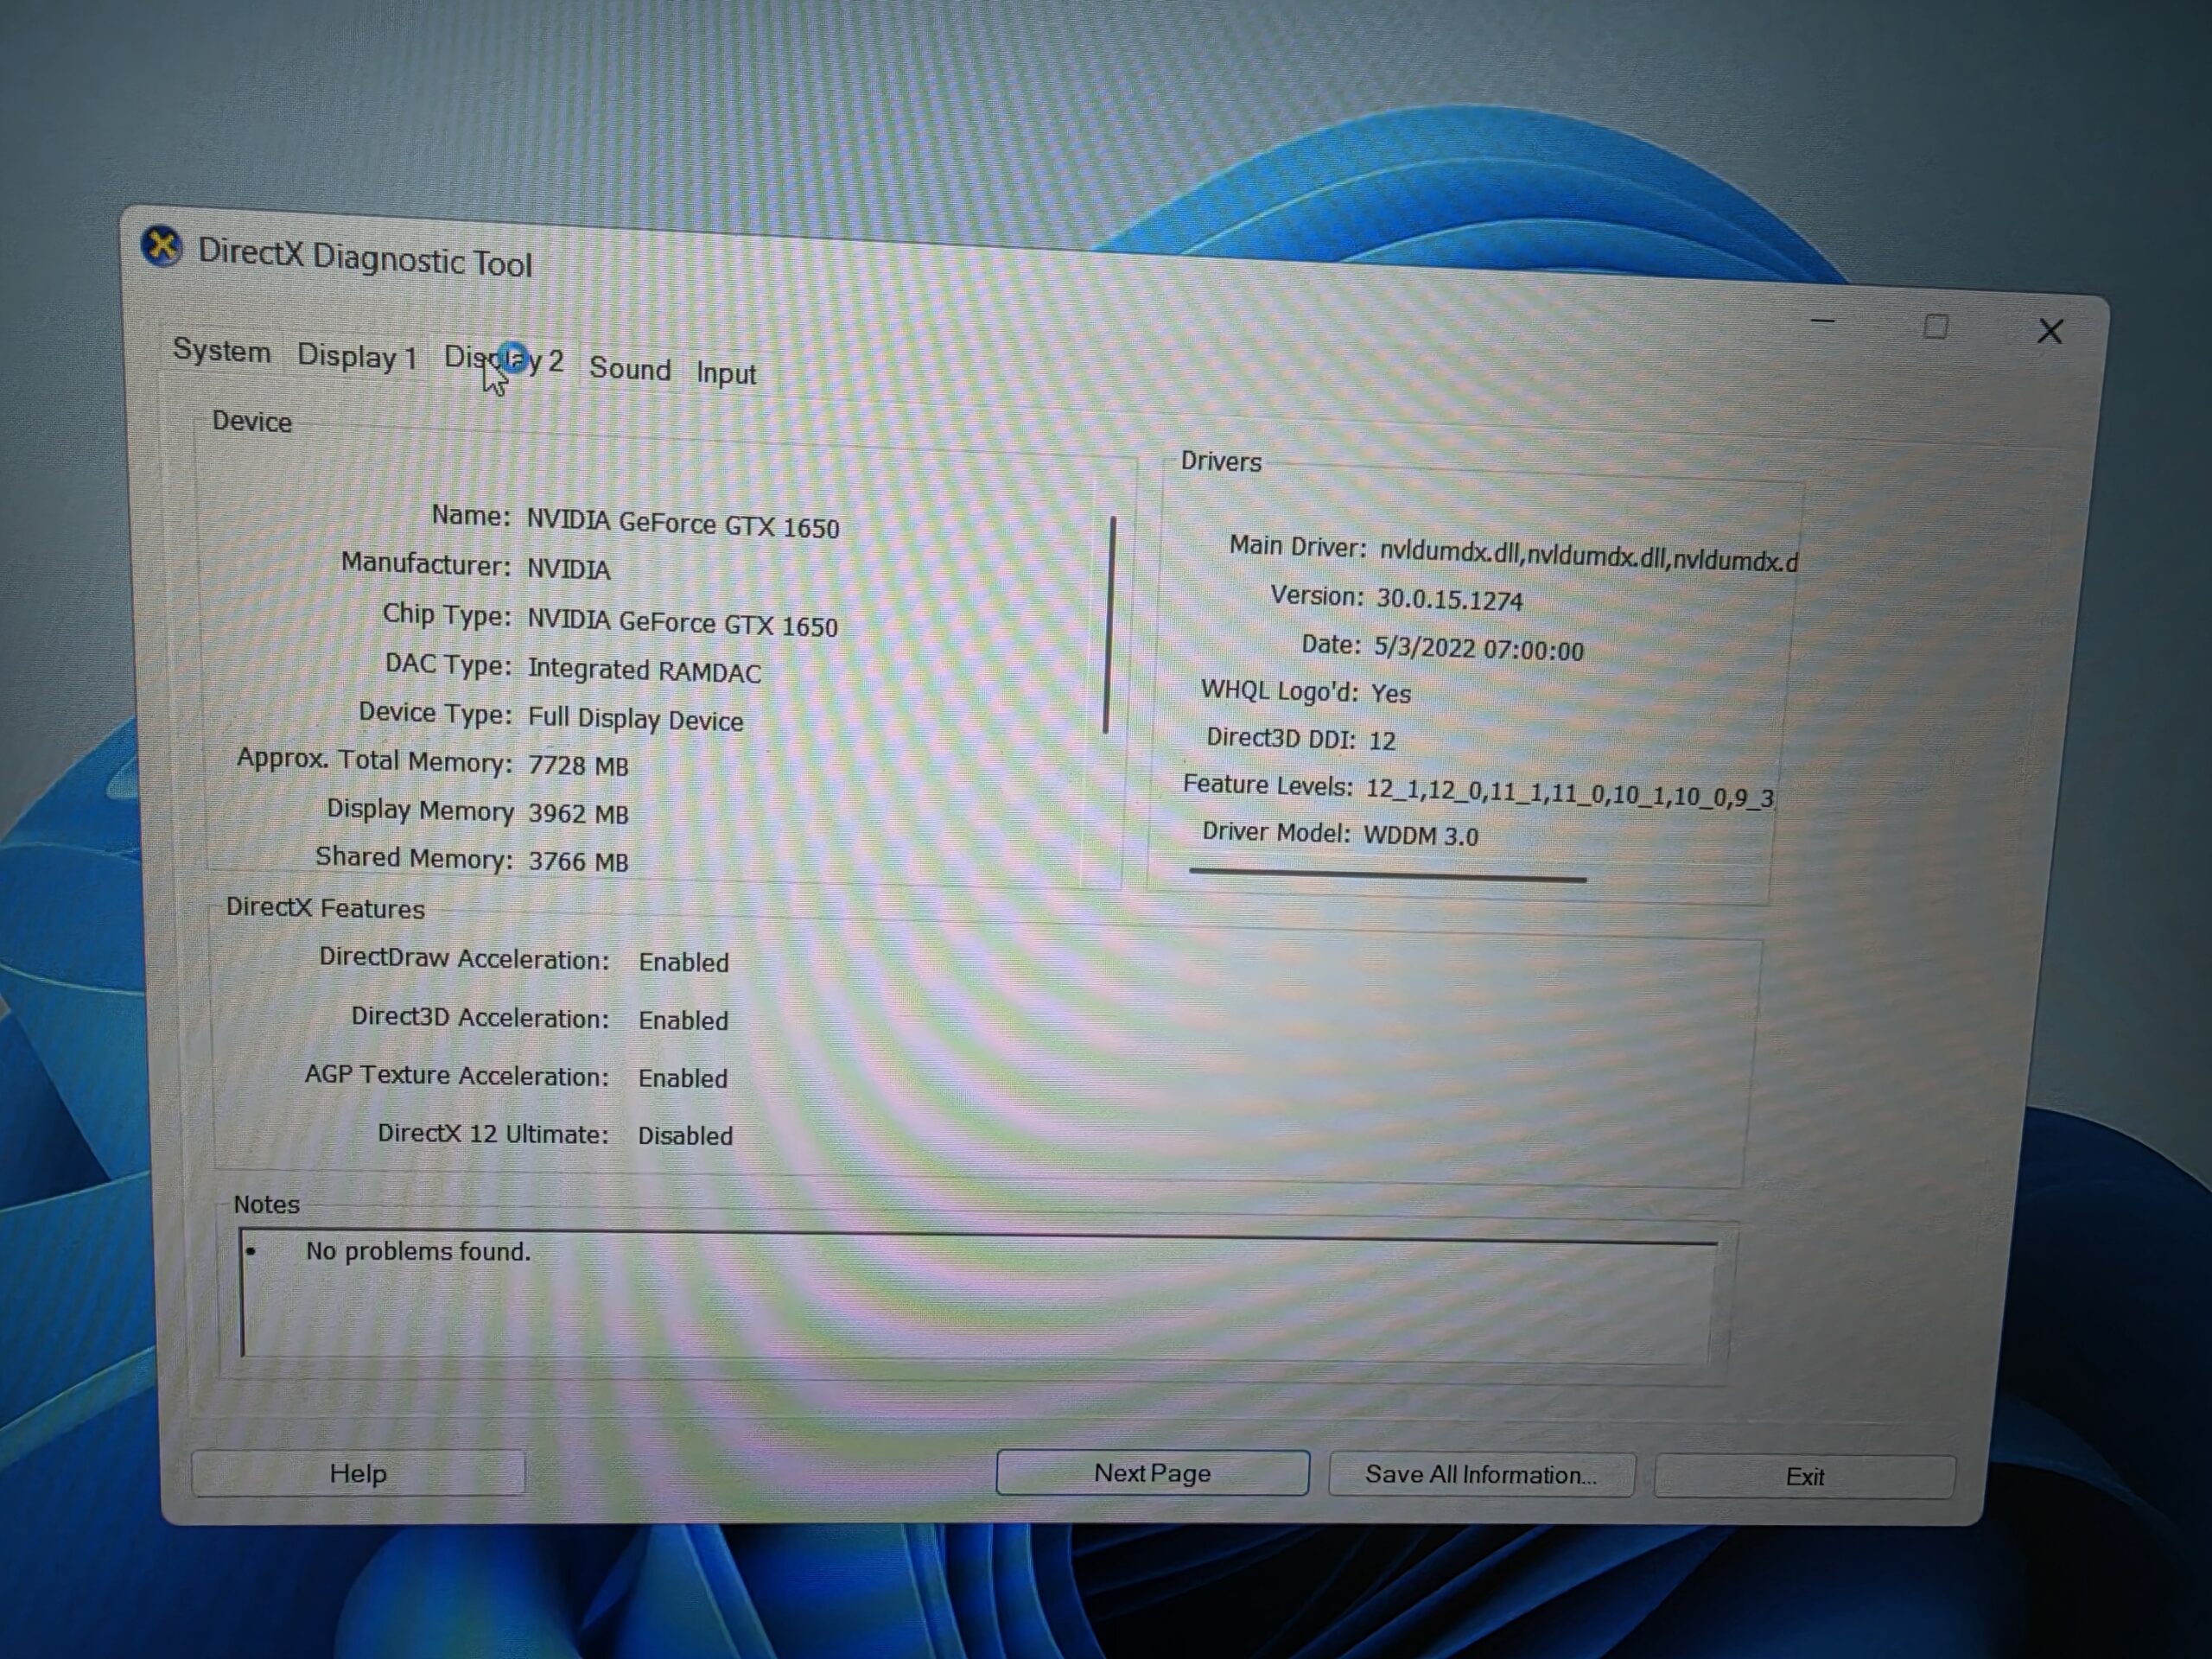This screenshot has height=1659, width=2212.
Task: Click the Main Driver value nvldumdx.dll
Action: (x=1589, y=555)
